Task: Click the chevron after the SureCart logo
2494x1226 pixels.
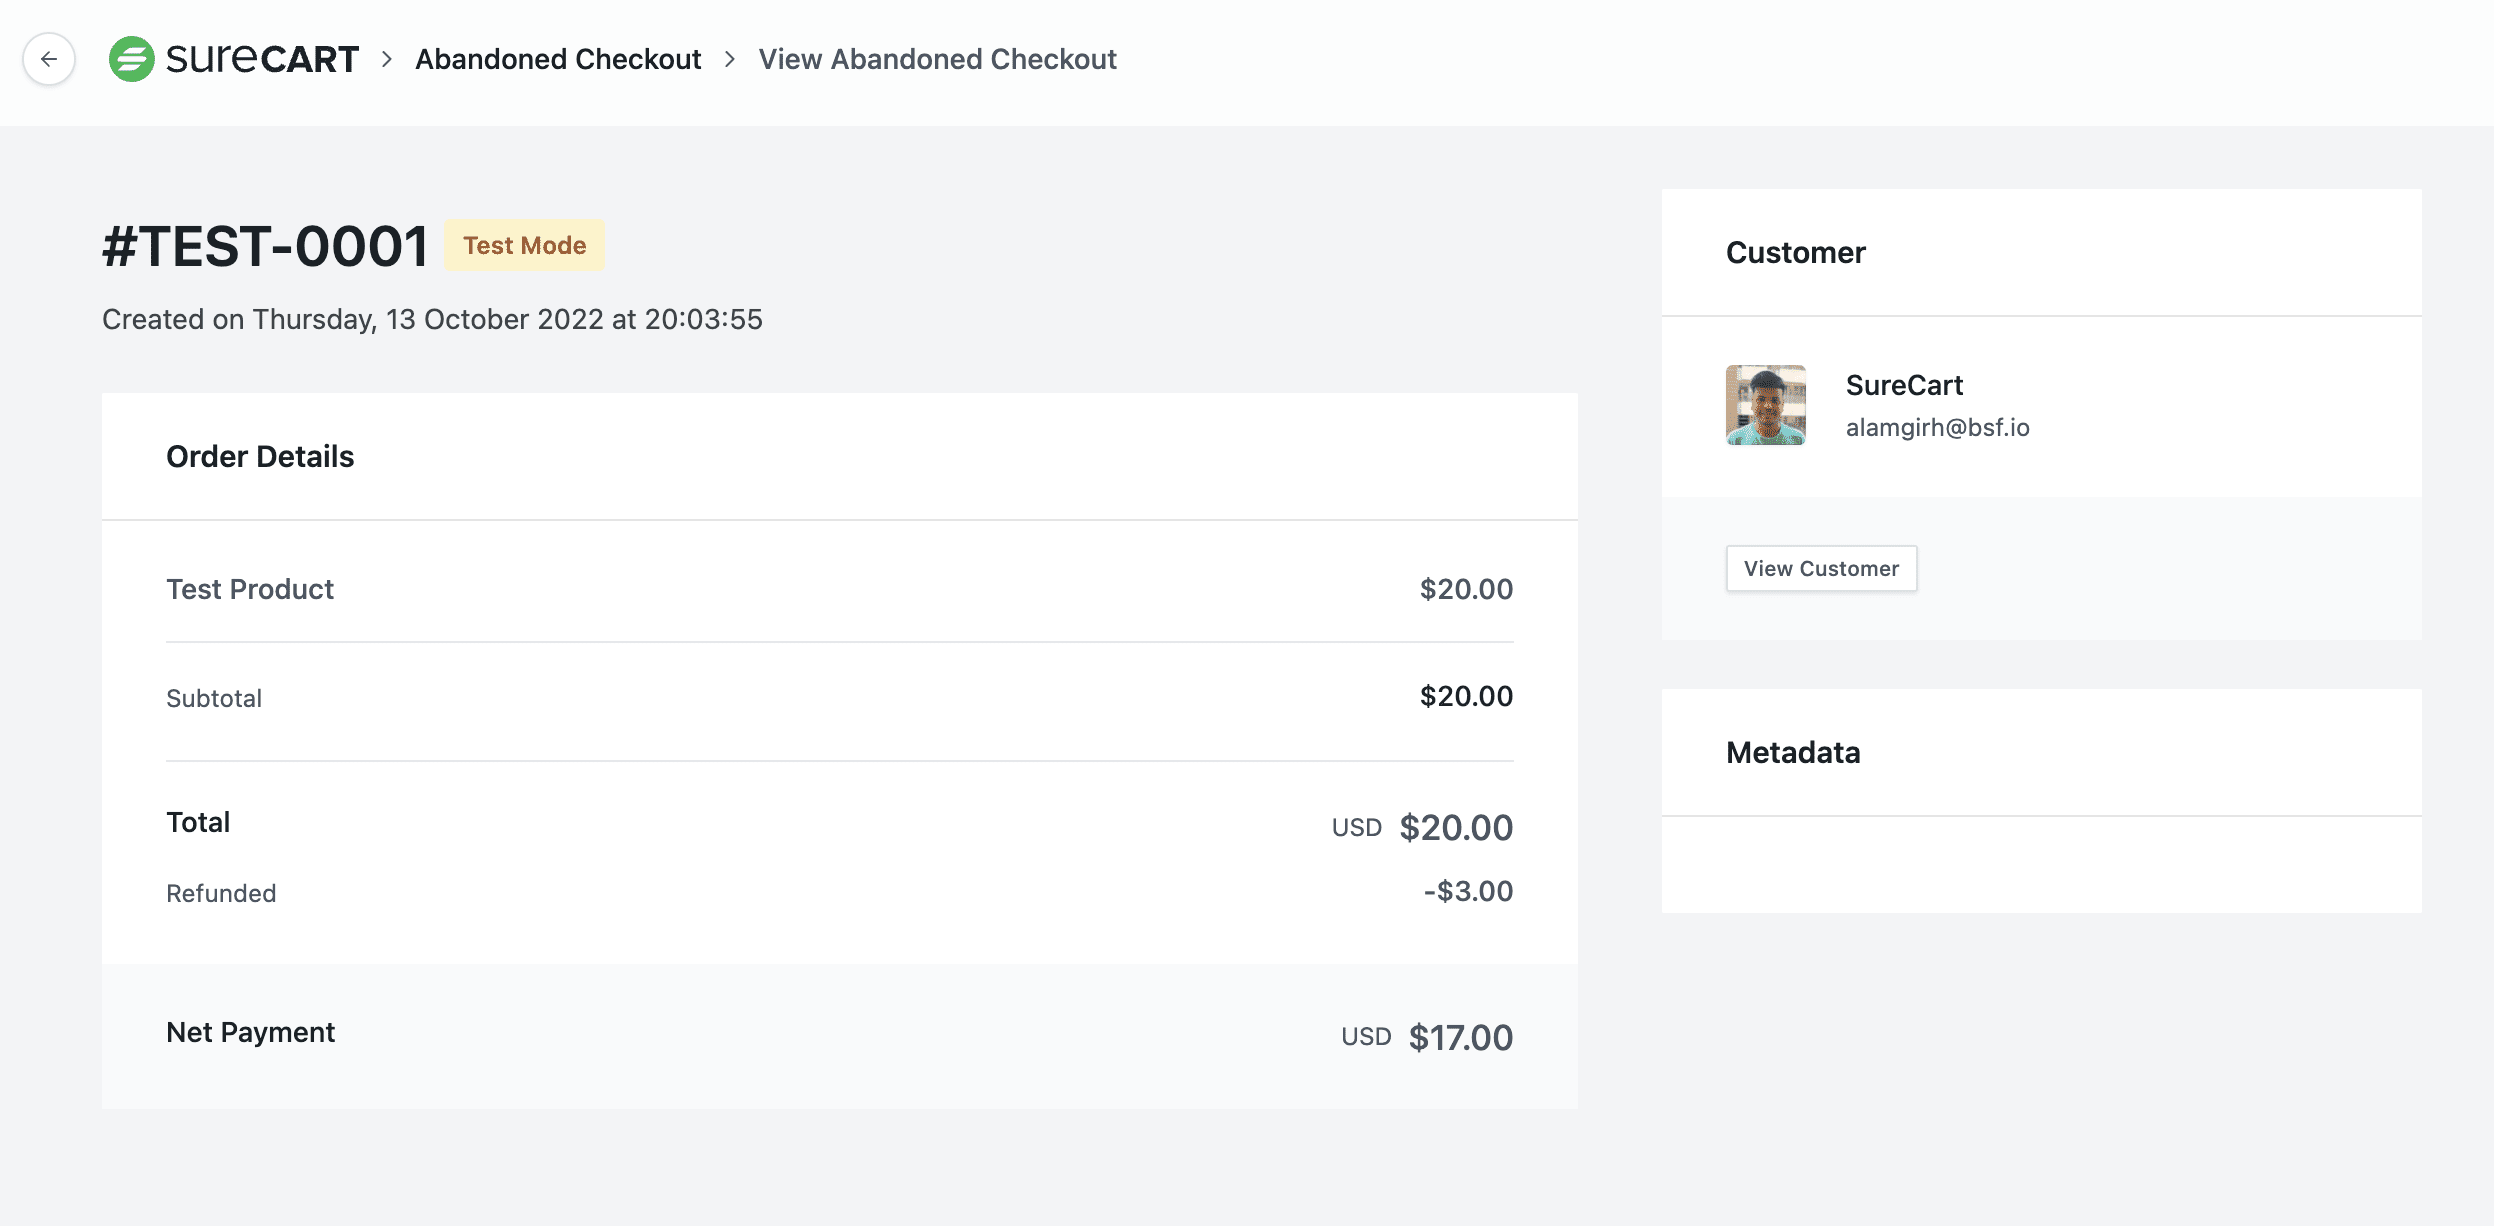Action: point(387,59)
